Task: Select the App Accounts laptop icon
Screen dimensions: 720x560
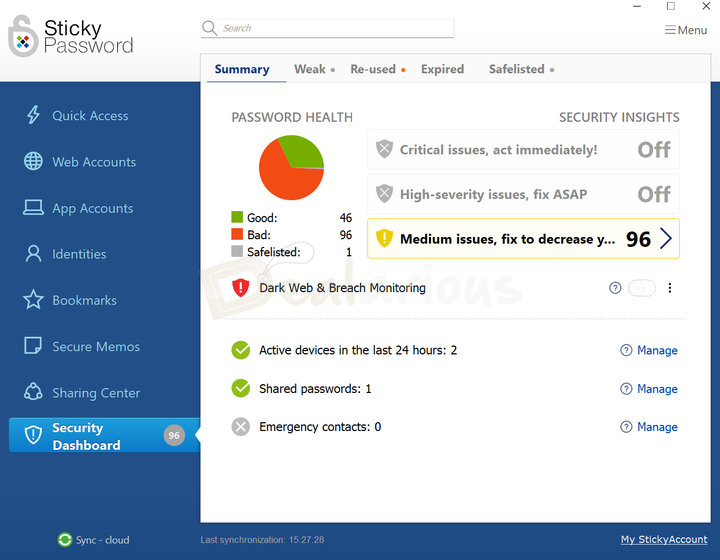Action: [33, 207]
